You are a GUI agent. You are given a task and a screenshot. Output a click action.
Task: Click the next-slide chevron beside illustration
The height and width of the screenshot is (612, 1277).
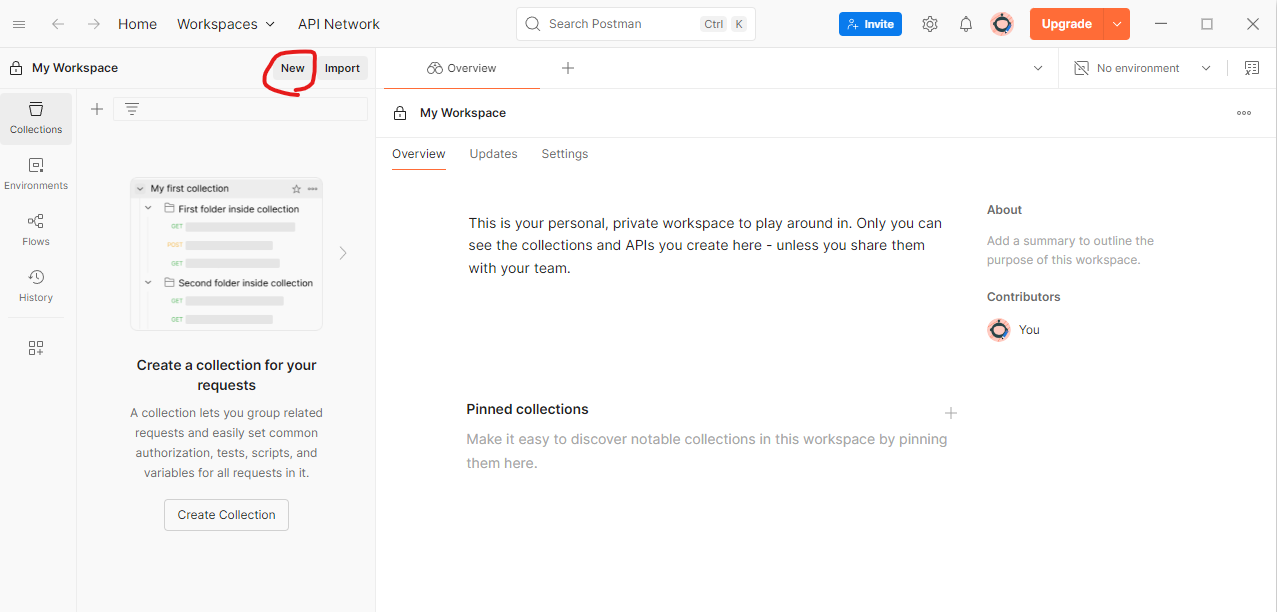[343, 253]
